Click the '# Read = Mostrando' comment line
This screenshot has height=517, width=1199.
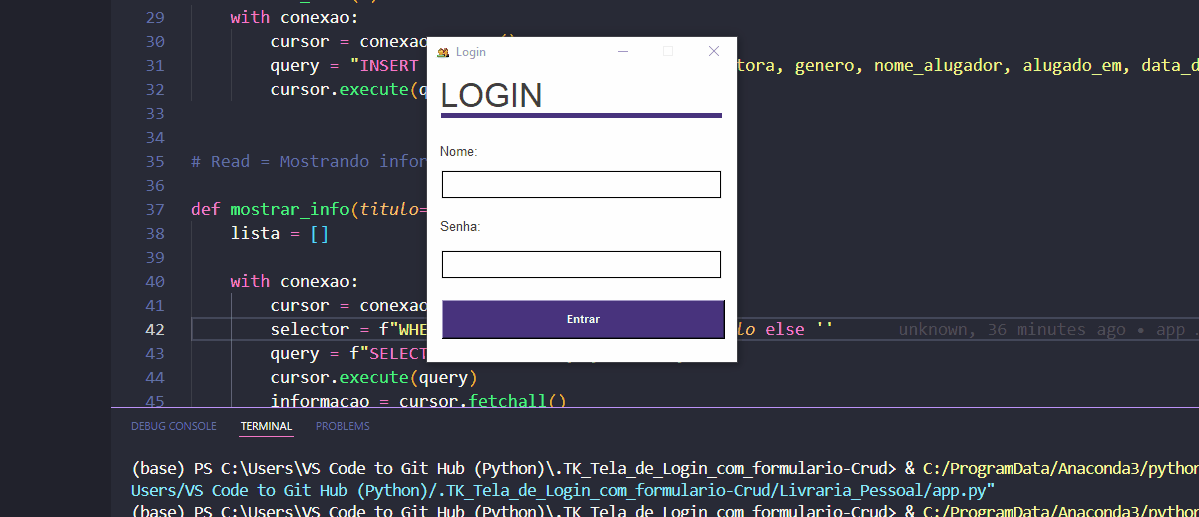(309, 161)
